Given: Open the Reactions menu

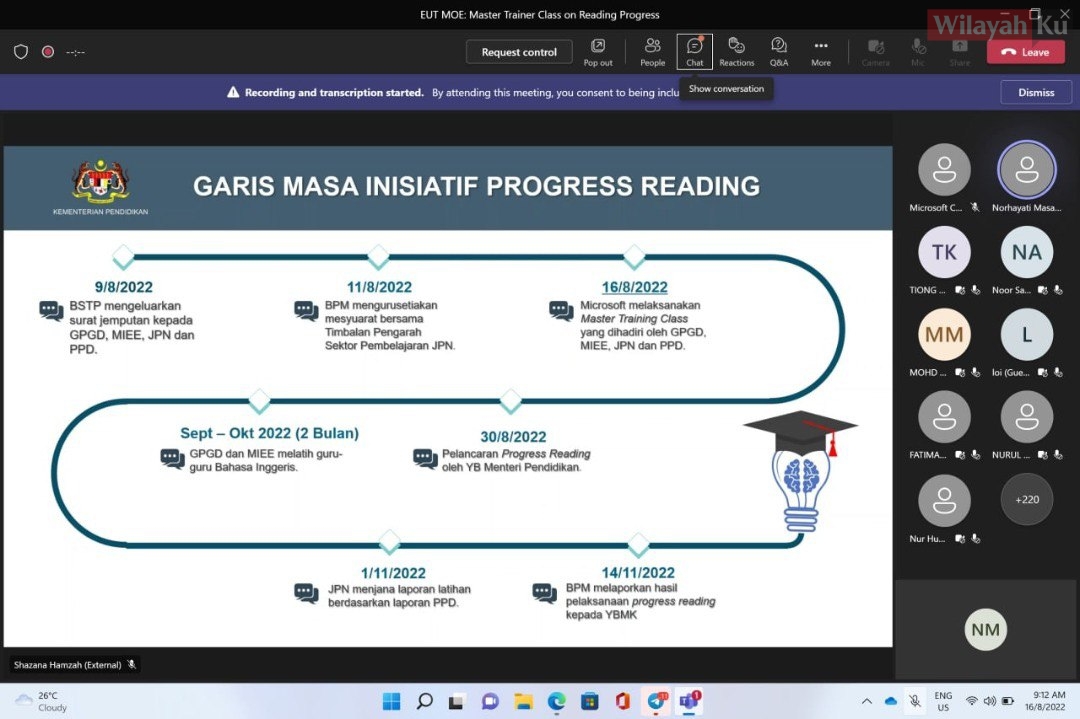Looking at the screenshot, I should [x=736, y=51].
